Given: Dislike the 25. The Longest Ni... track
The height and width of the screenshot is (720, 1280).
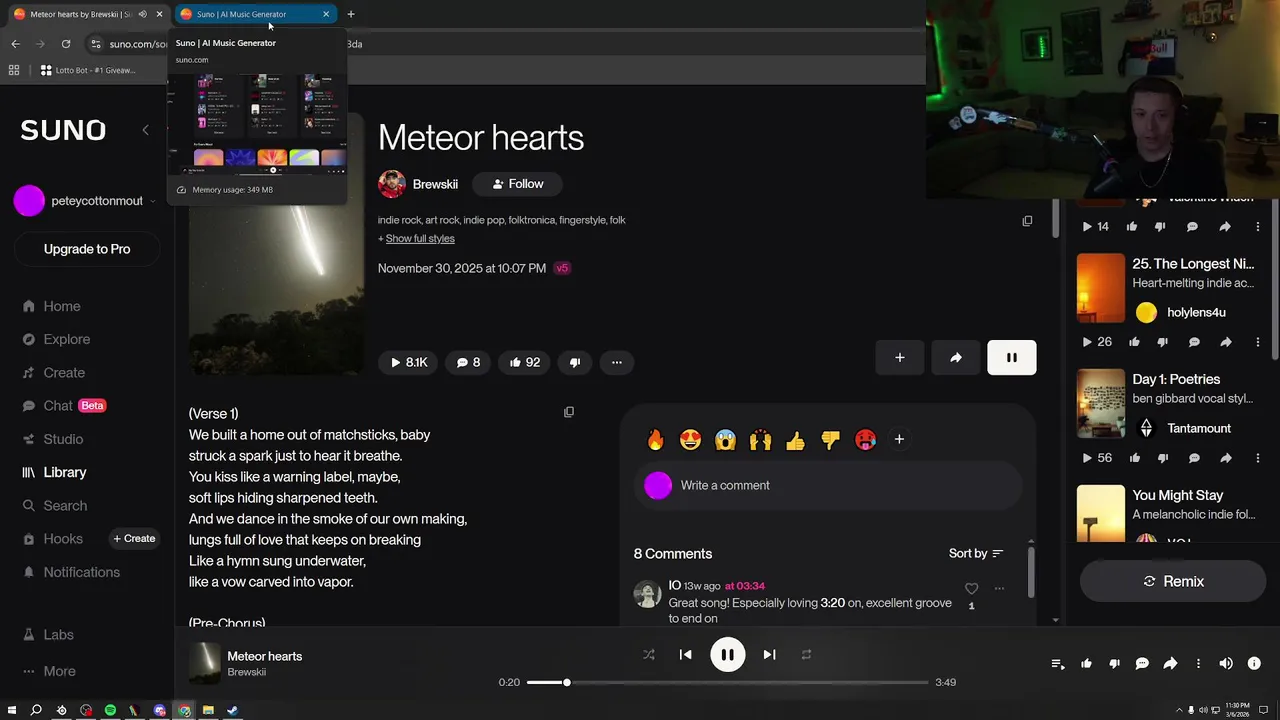Looking at the screenshot, I should [1162, 342].
